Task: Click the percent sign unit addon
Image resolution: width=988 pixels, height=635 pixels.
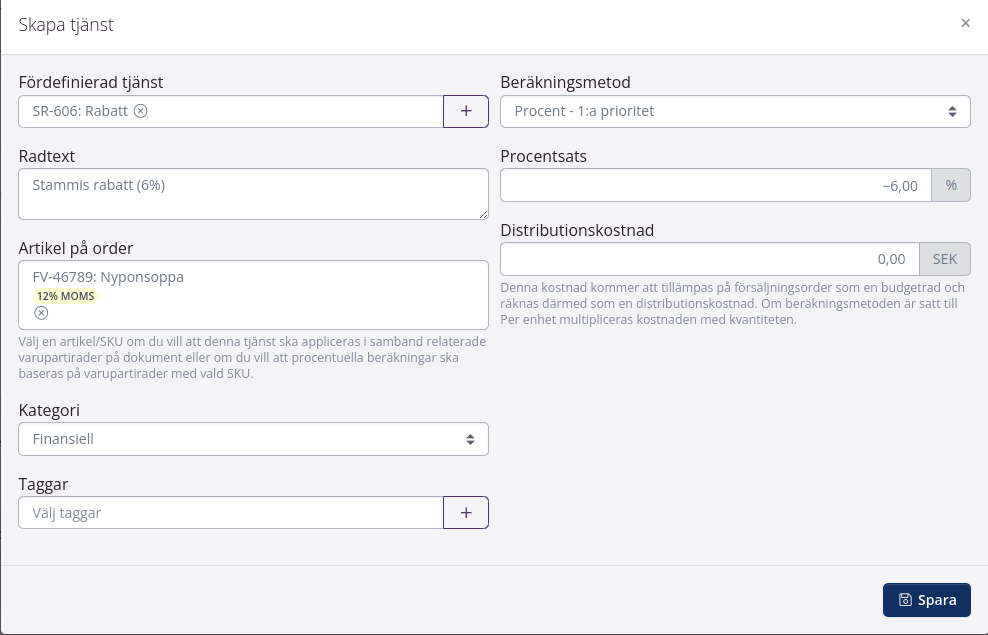Action: pyautogui.click(x=951, y=185)
